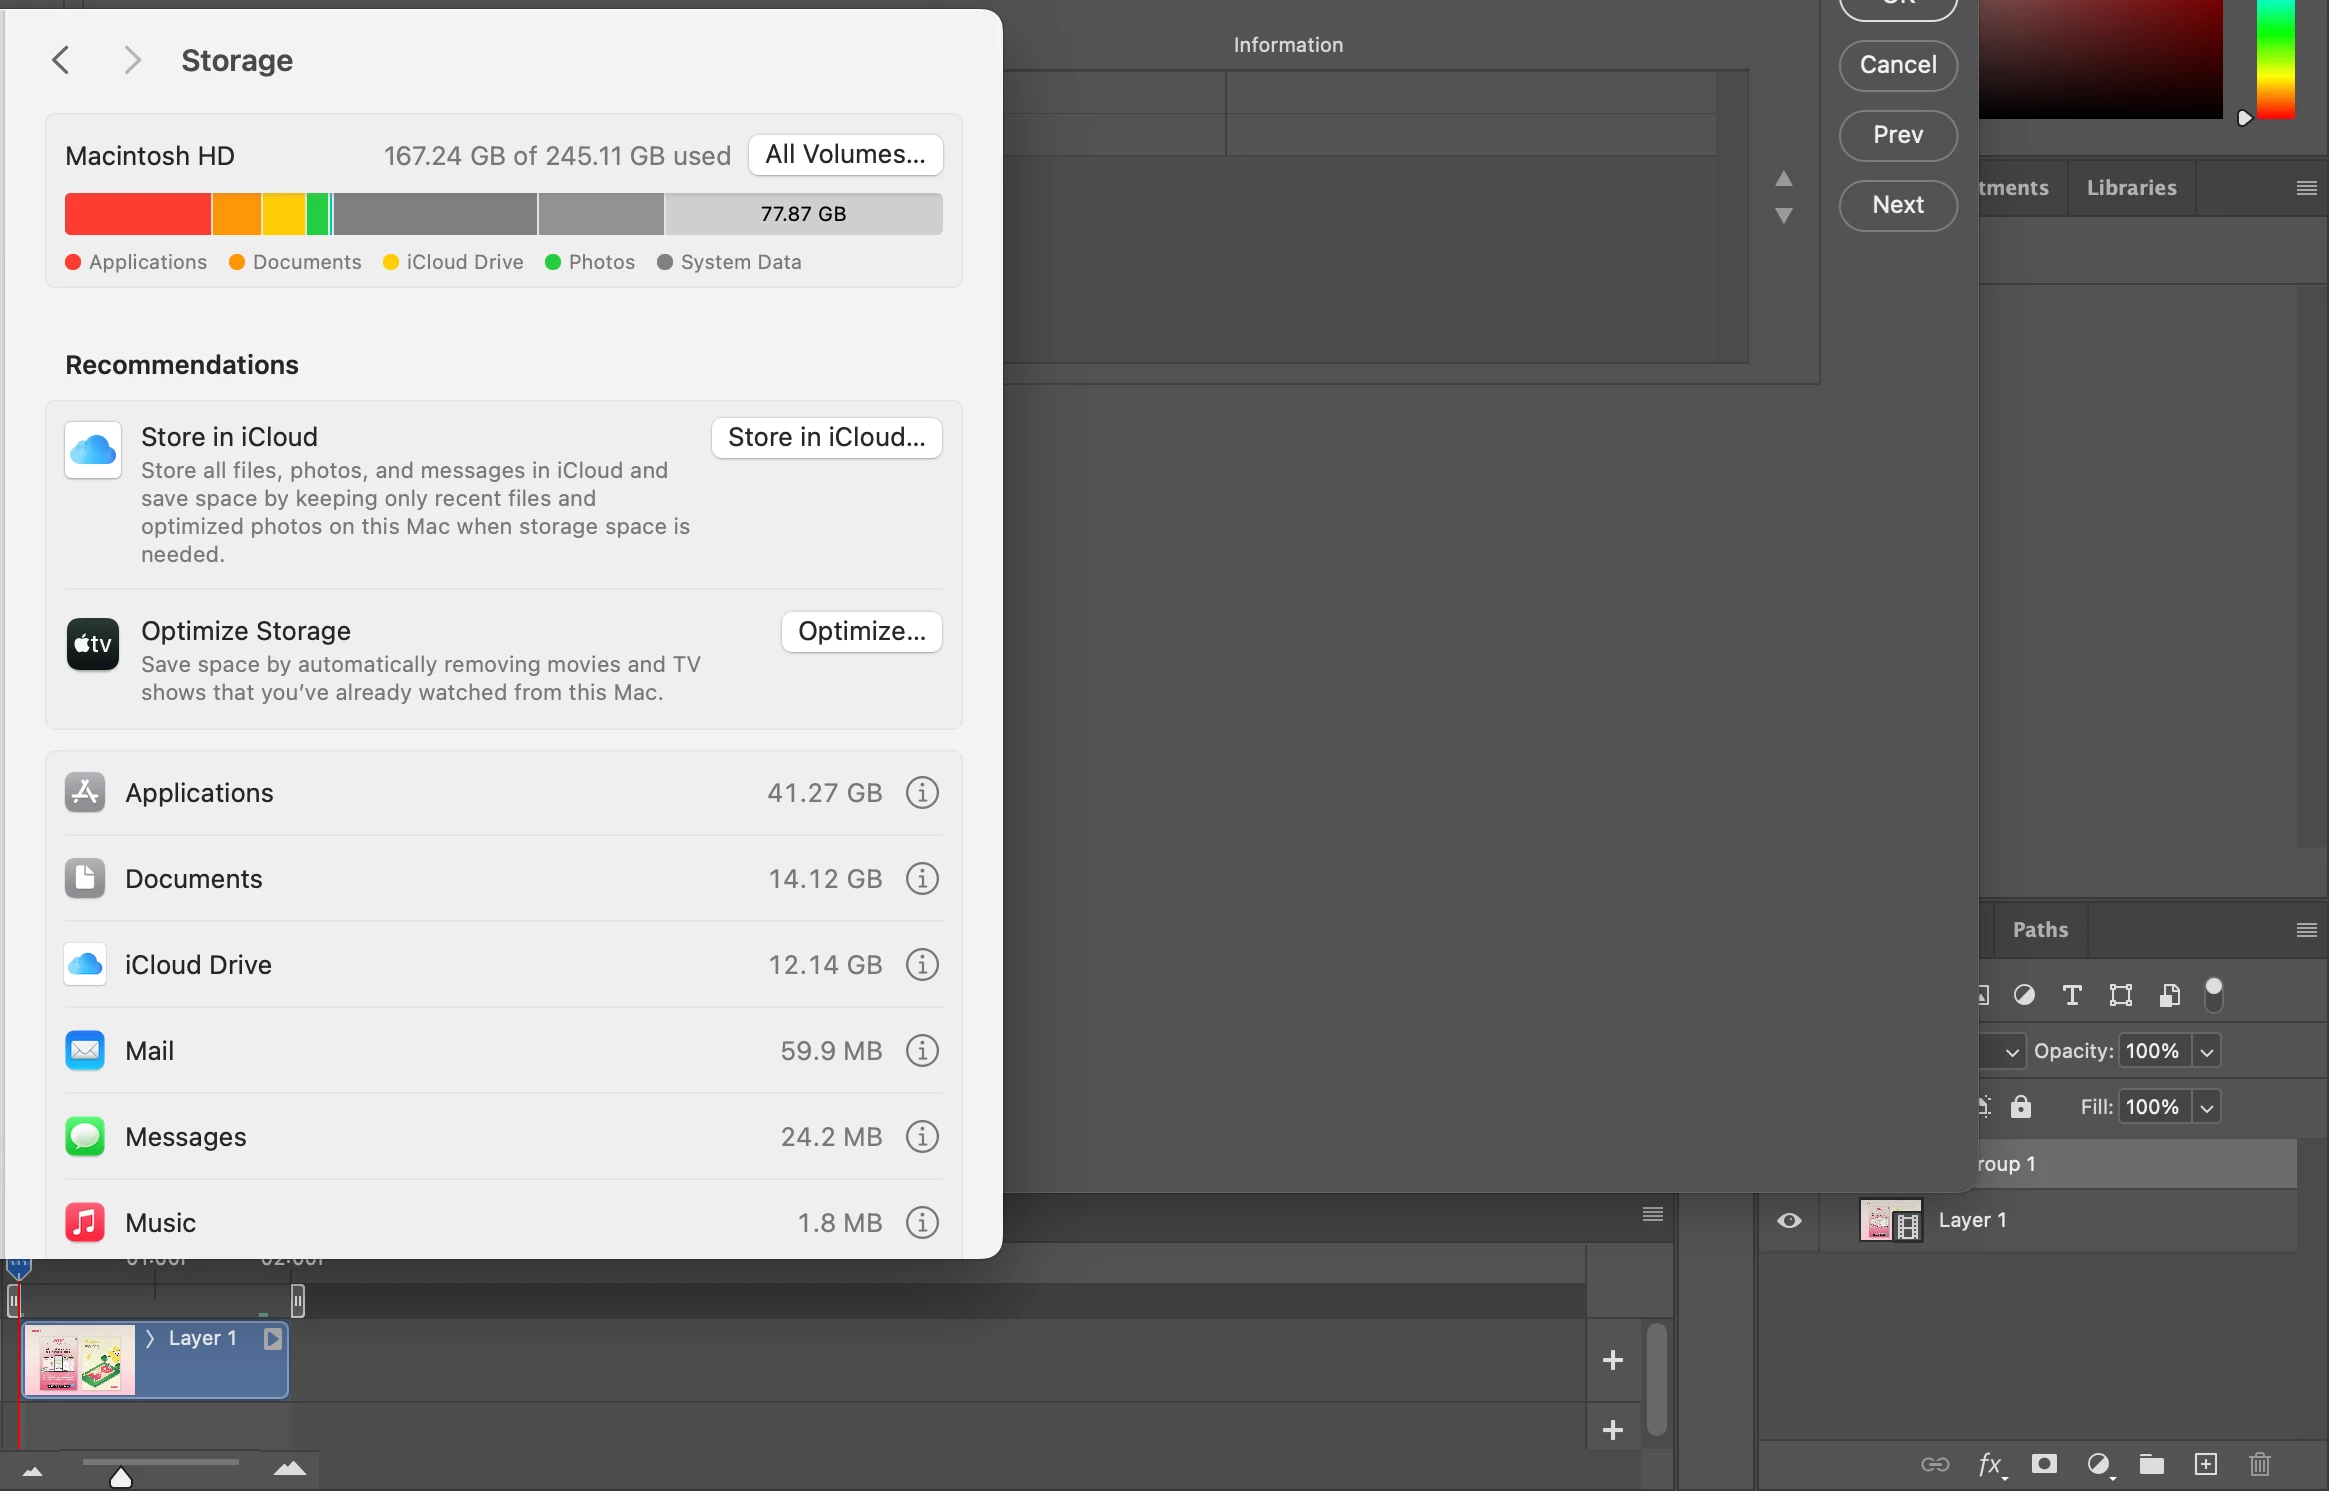Screen dimensions: 2329x1491
Task: Open the Opacity dropdown arrow
Action: point(2207,1051)
